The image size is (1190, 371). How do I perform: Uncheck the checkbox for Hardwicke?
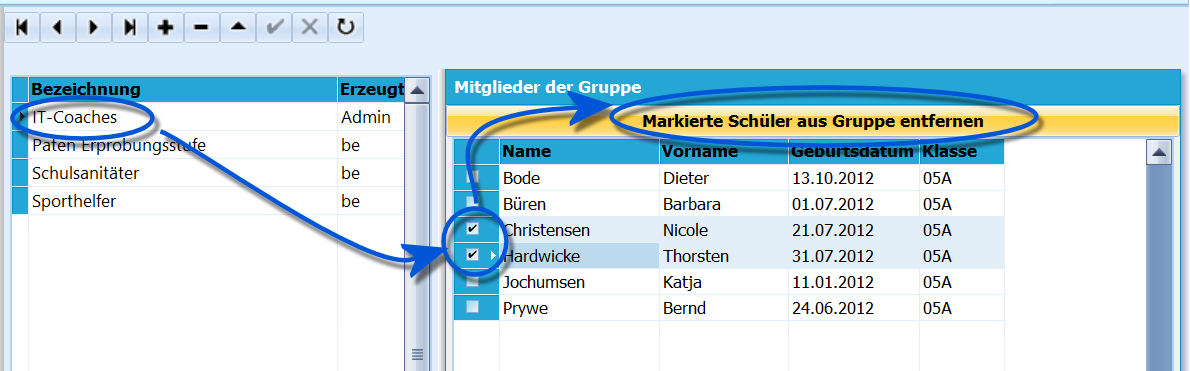point(473,255)
